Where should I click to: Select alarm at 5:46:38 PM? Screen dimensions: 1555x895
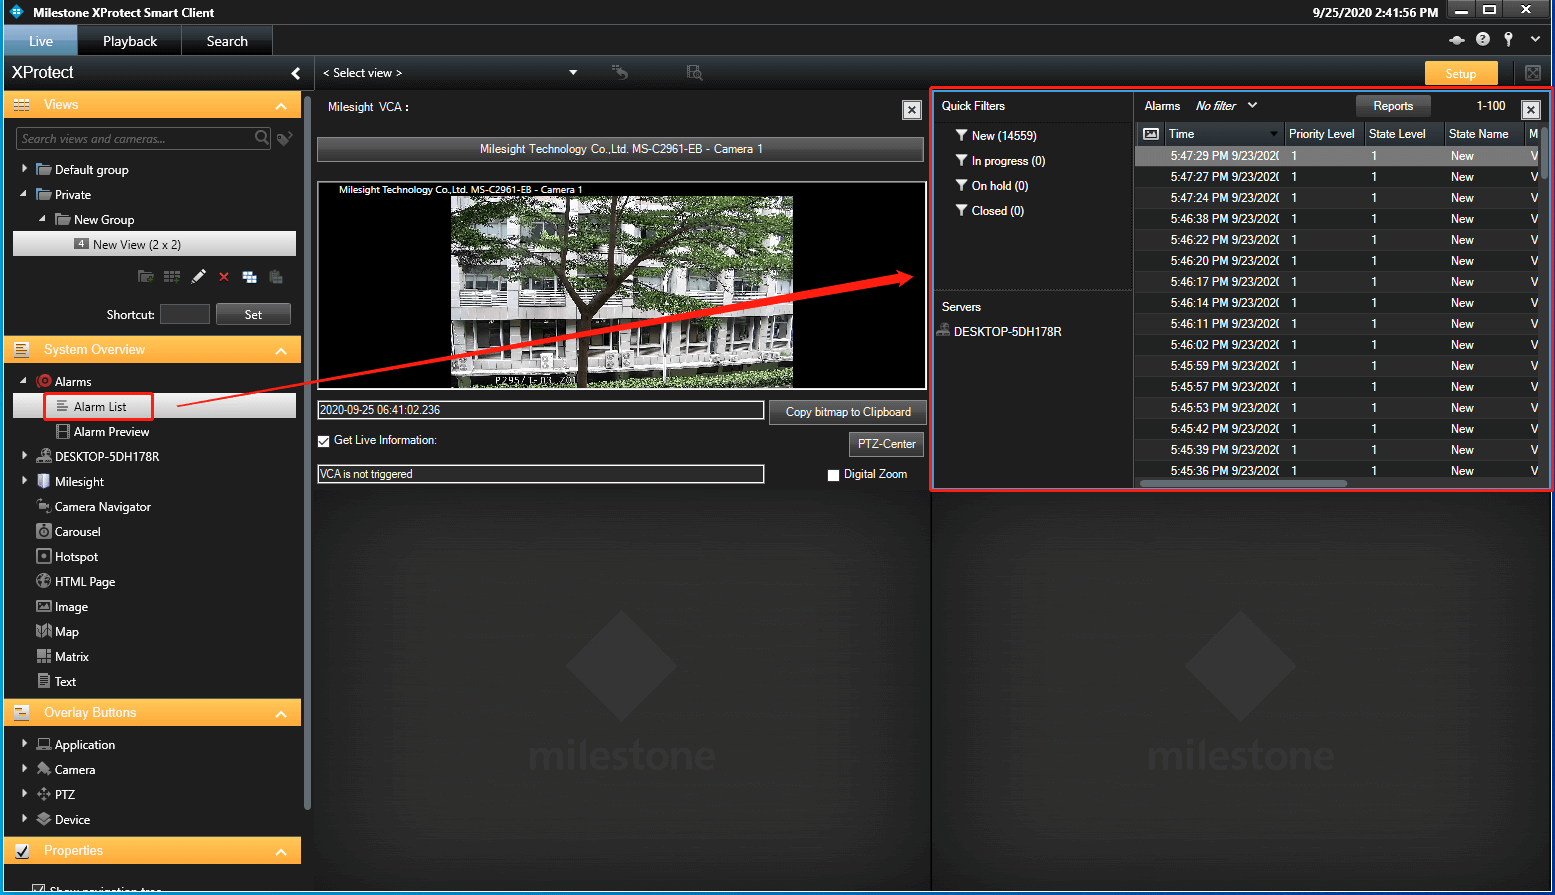pyautogui.click(x=1338, y=219)
